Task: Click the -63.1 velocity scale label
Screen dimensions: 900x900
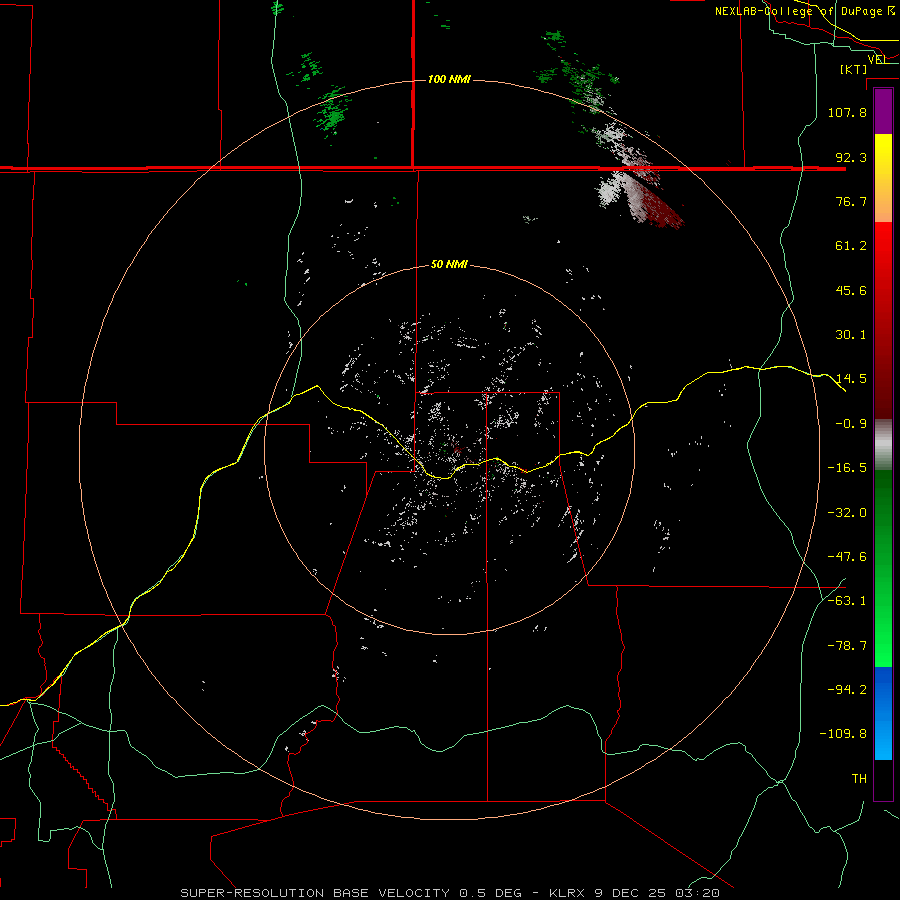Action: pyautogui.click(x=847, y=601)
